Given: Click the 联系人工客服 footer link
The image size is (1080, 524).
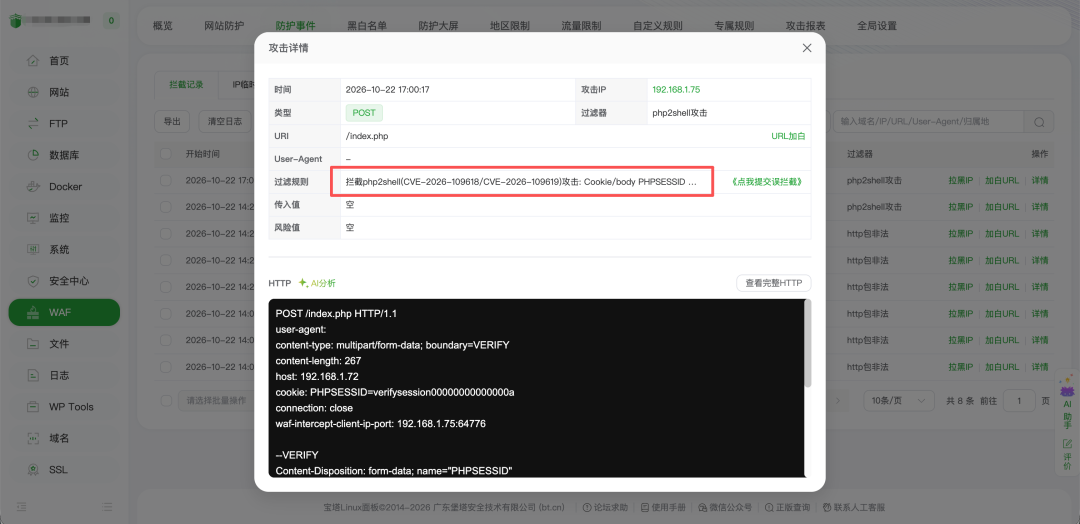Looking at the screenshot, I should coord(853,507).
